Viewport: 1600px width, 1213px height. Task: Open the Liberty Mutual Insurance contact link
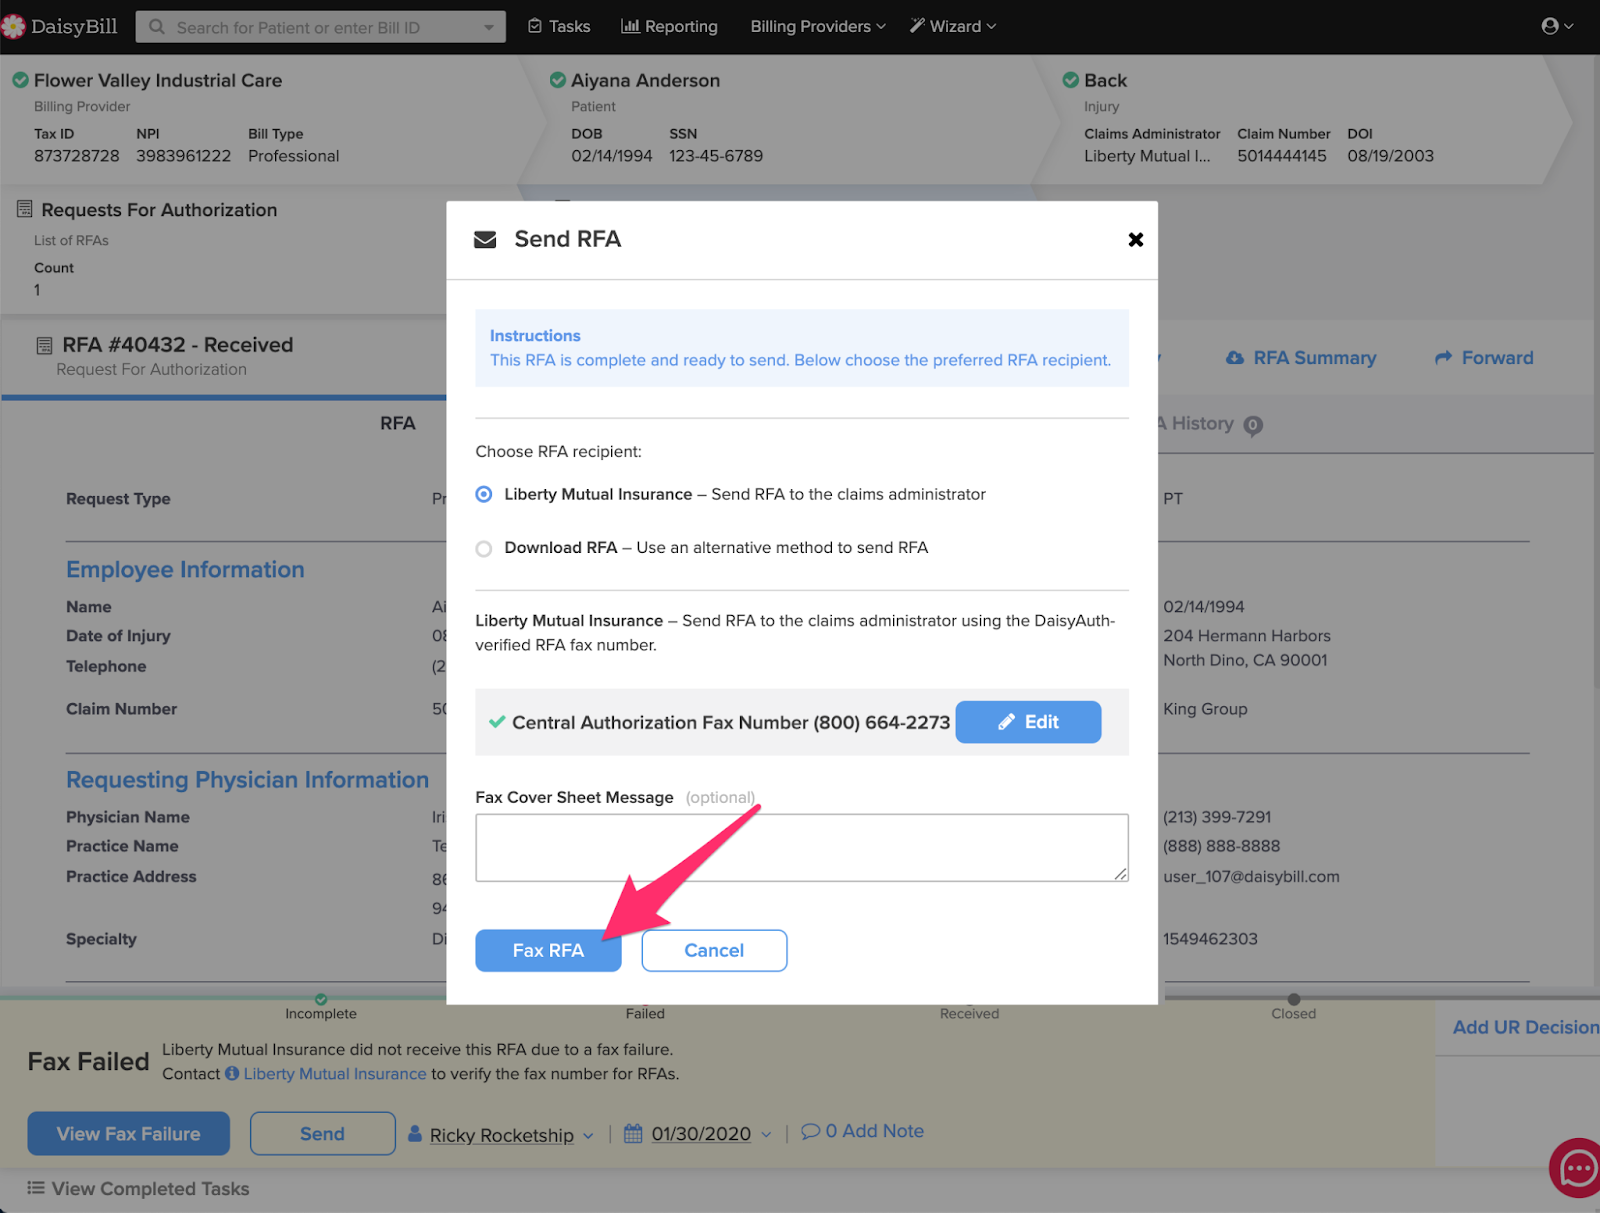pyautogui.click(x=335, y=1074)
